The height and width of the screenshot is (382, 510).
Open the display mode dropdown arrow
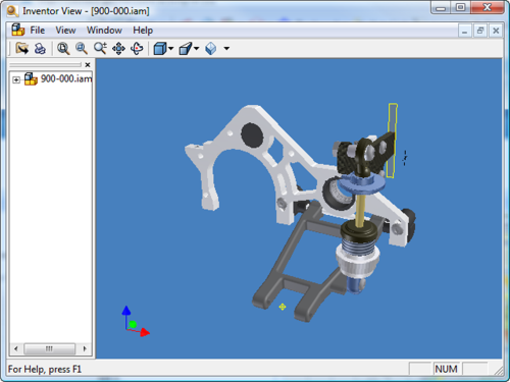click(x=171, y=49)
